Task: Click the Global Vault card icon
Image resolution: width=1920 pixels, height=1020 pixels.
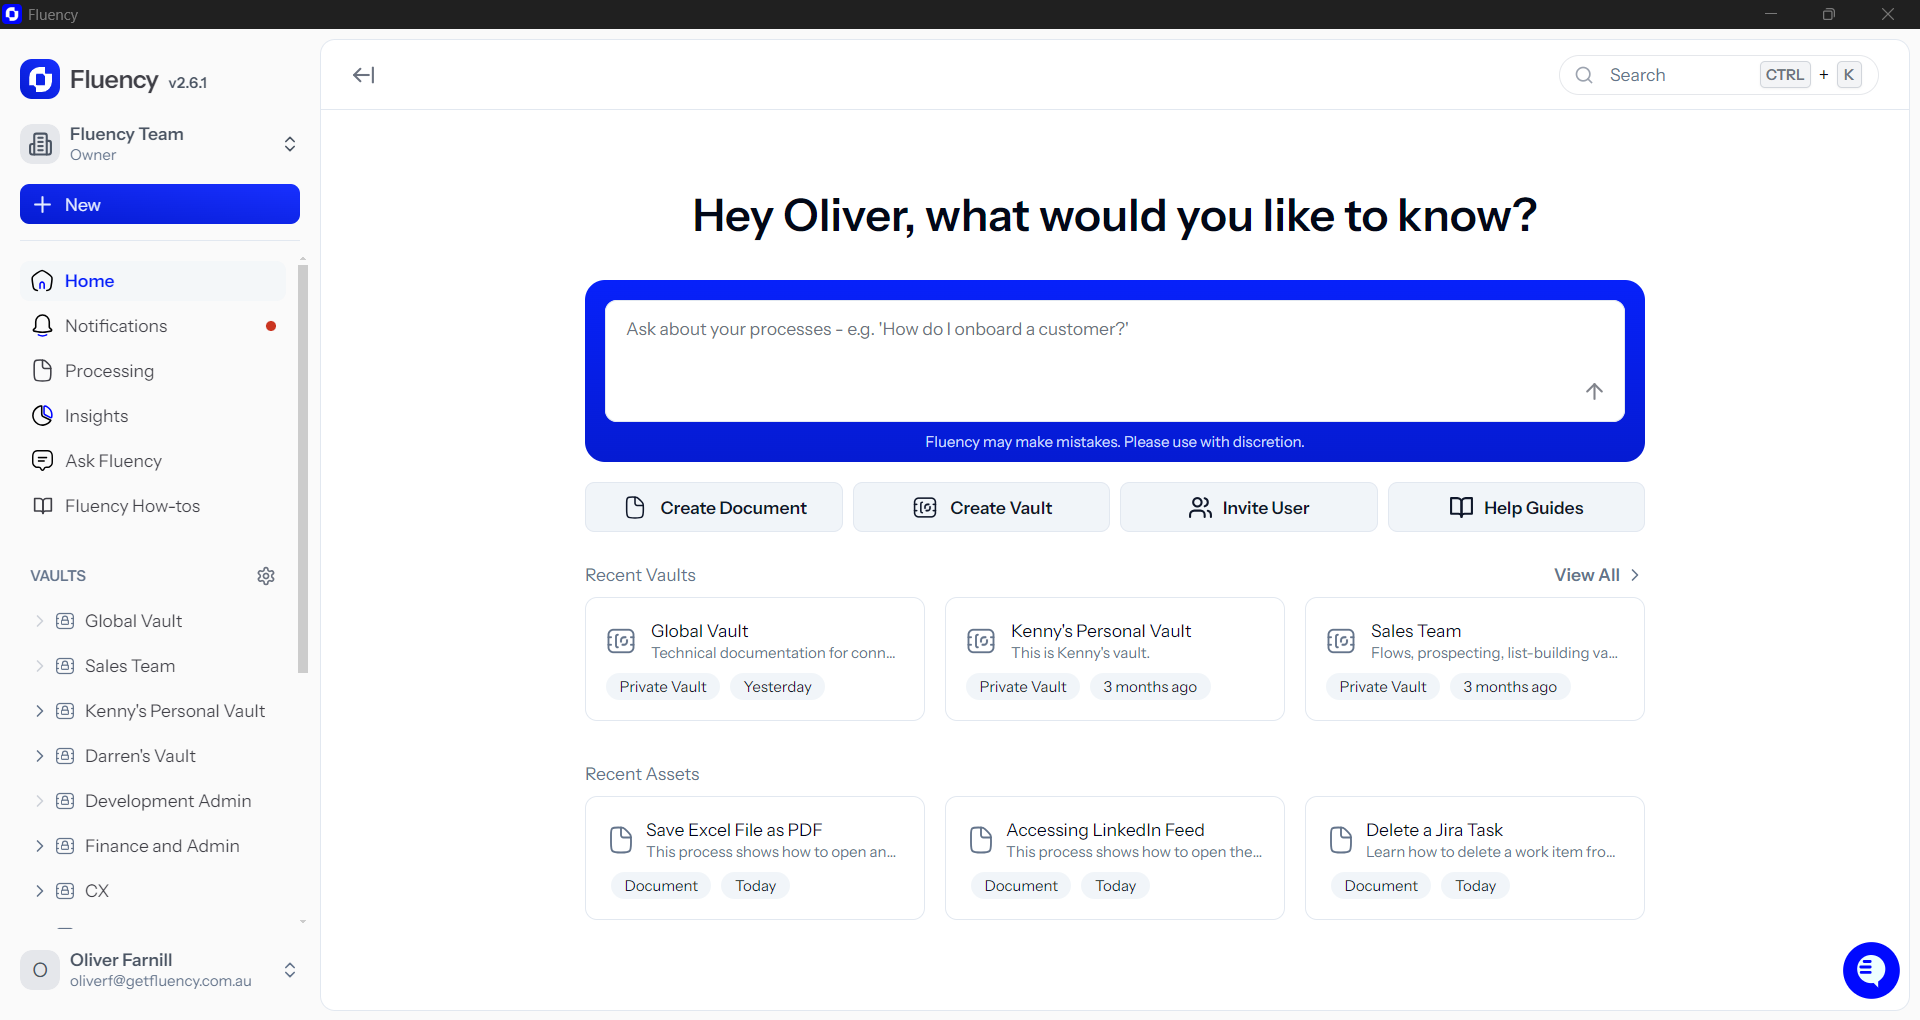Action: click(621, 641)
